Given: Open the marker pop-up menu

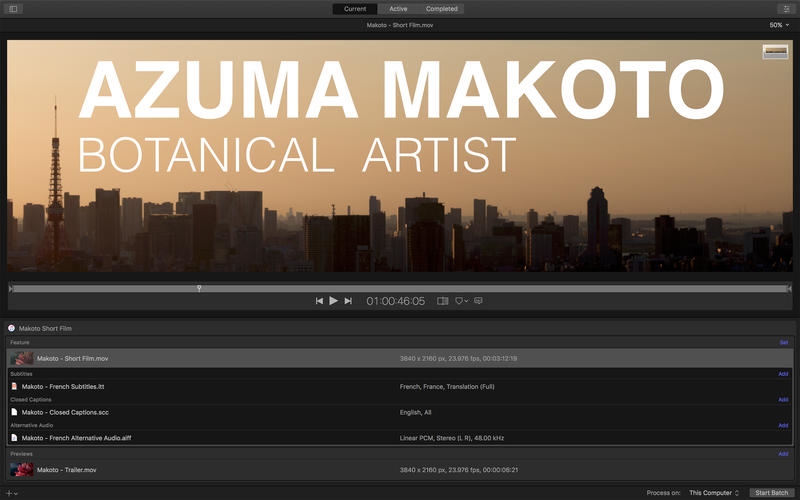Looking at the screenshot, I should [461, 301].
